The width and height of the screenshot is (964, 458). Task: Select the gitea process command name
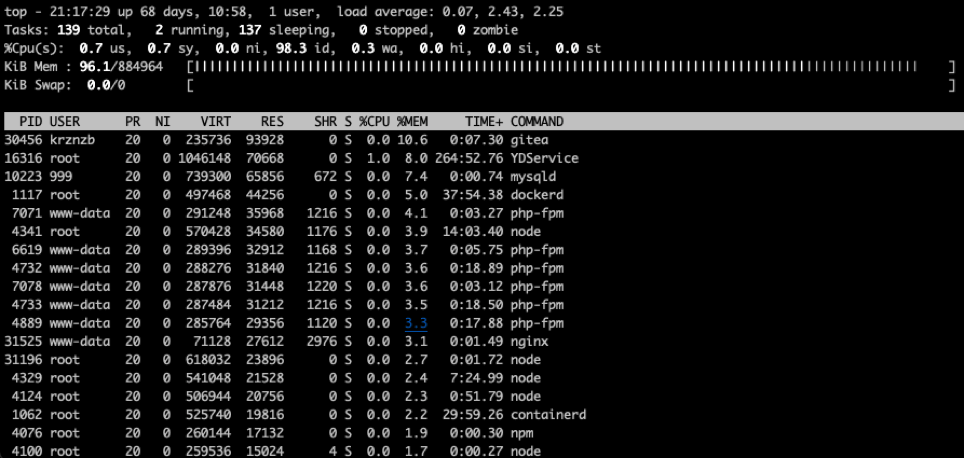[527, 140]
